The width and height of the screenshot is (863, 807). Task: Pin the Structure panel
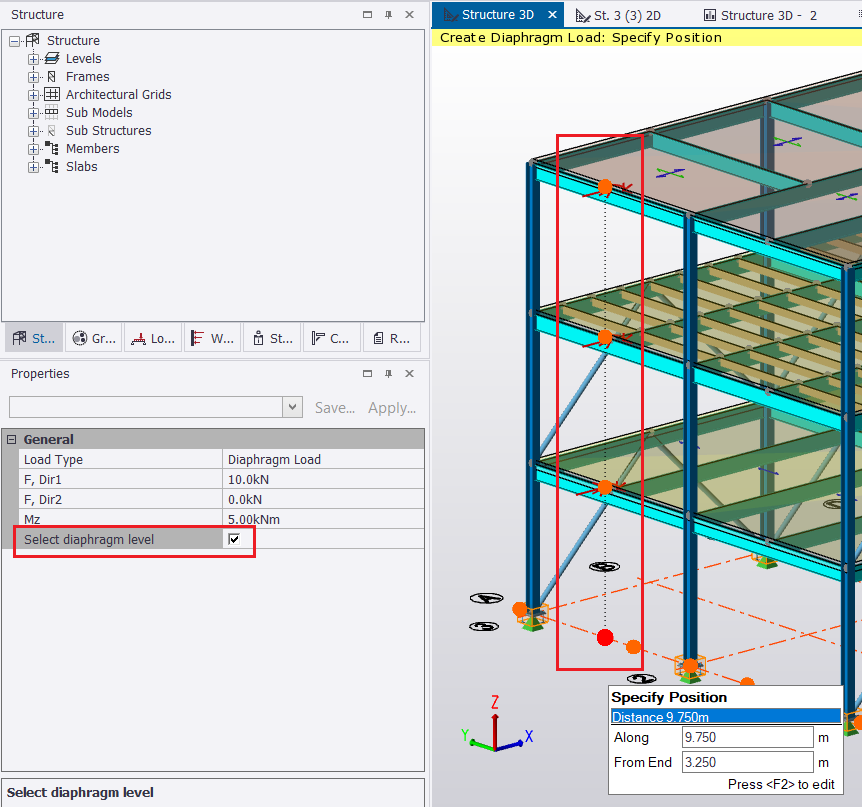point(389,15)
